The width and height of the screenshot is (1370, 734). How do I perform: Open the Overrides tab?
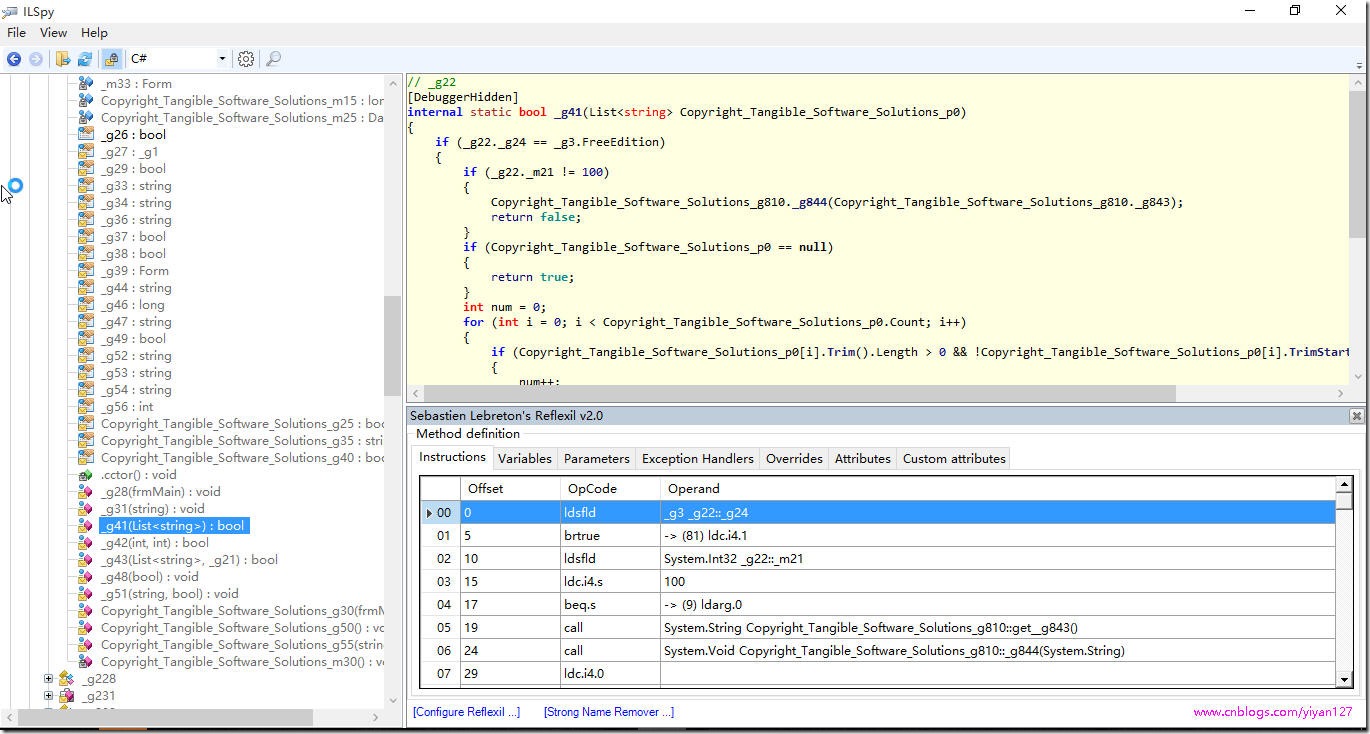pos(794,459)
